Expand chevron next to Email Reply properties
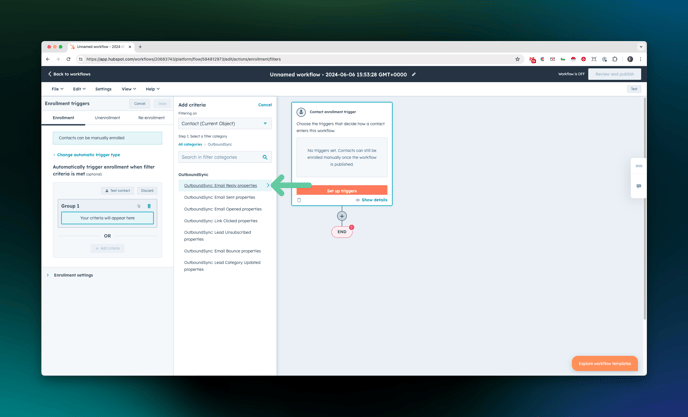Viewport: 688px width, 417px height. pyautogui.click(x=268, y=186)
